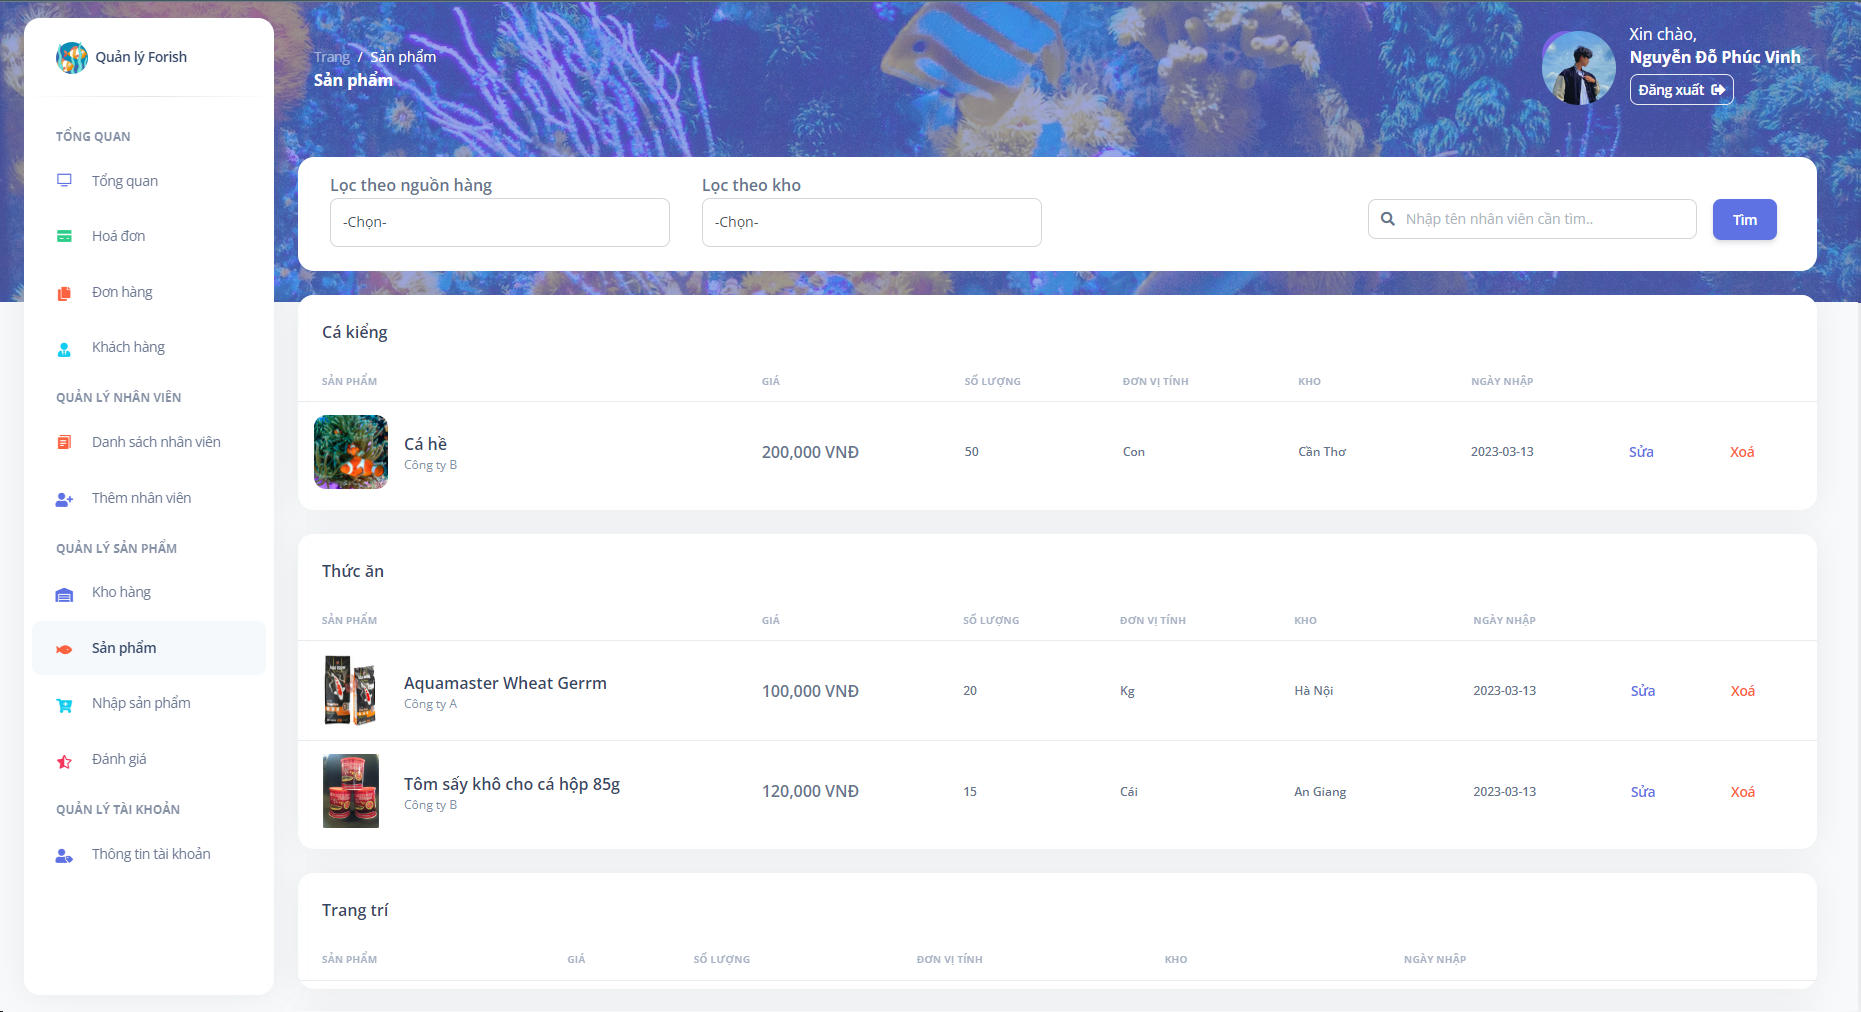Click product name Tôm sấy khô cho cá hộp 85g

512,784
